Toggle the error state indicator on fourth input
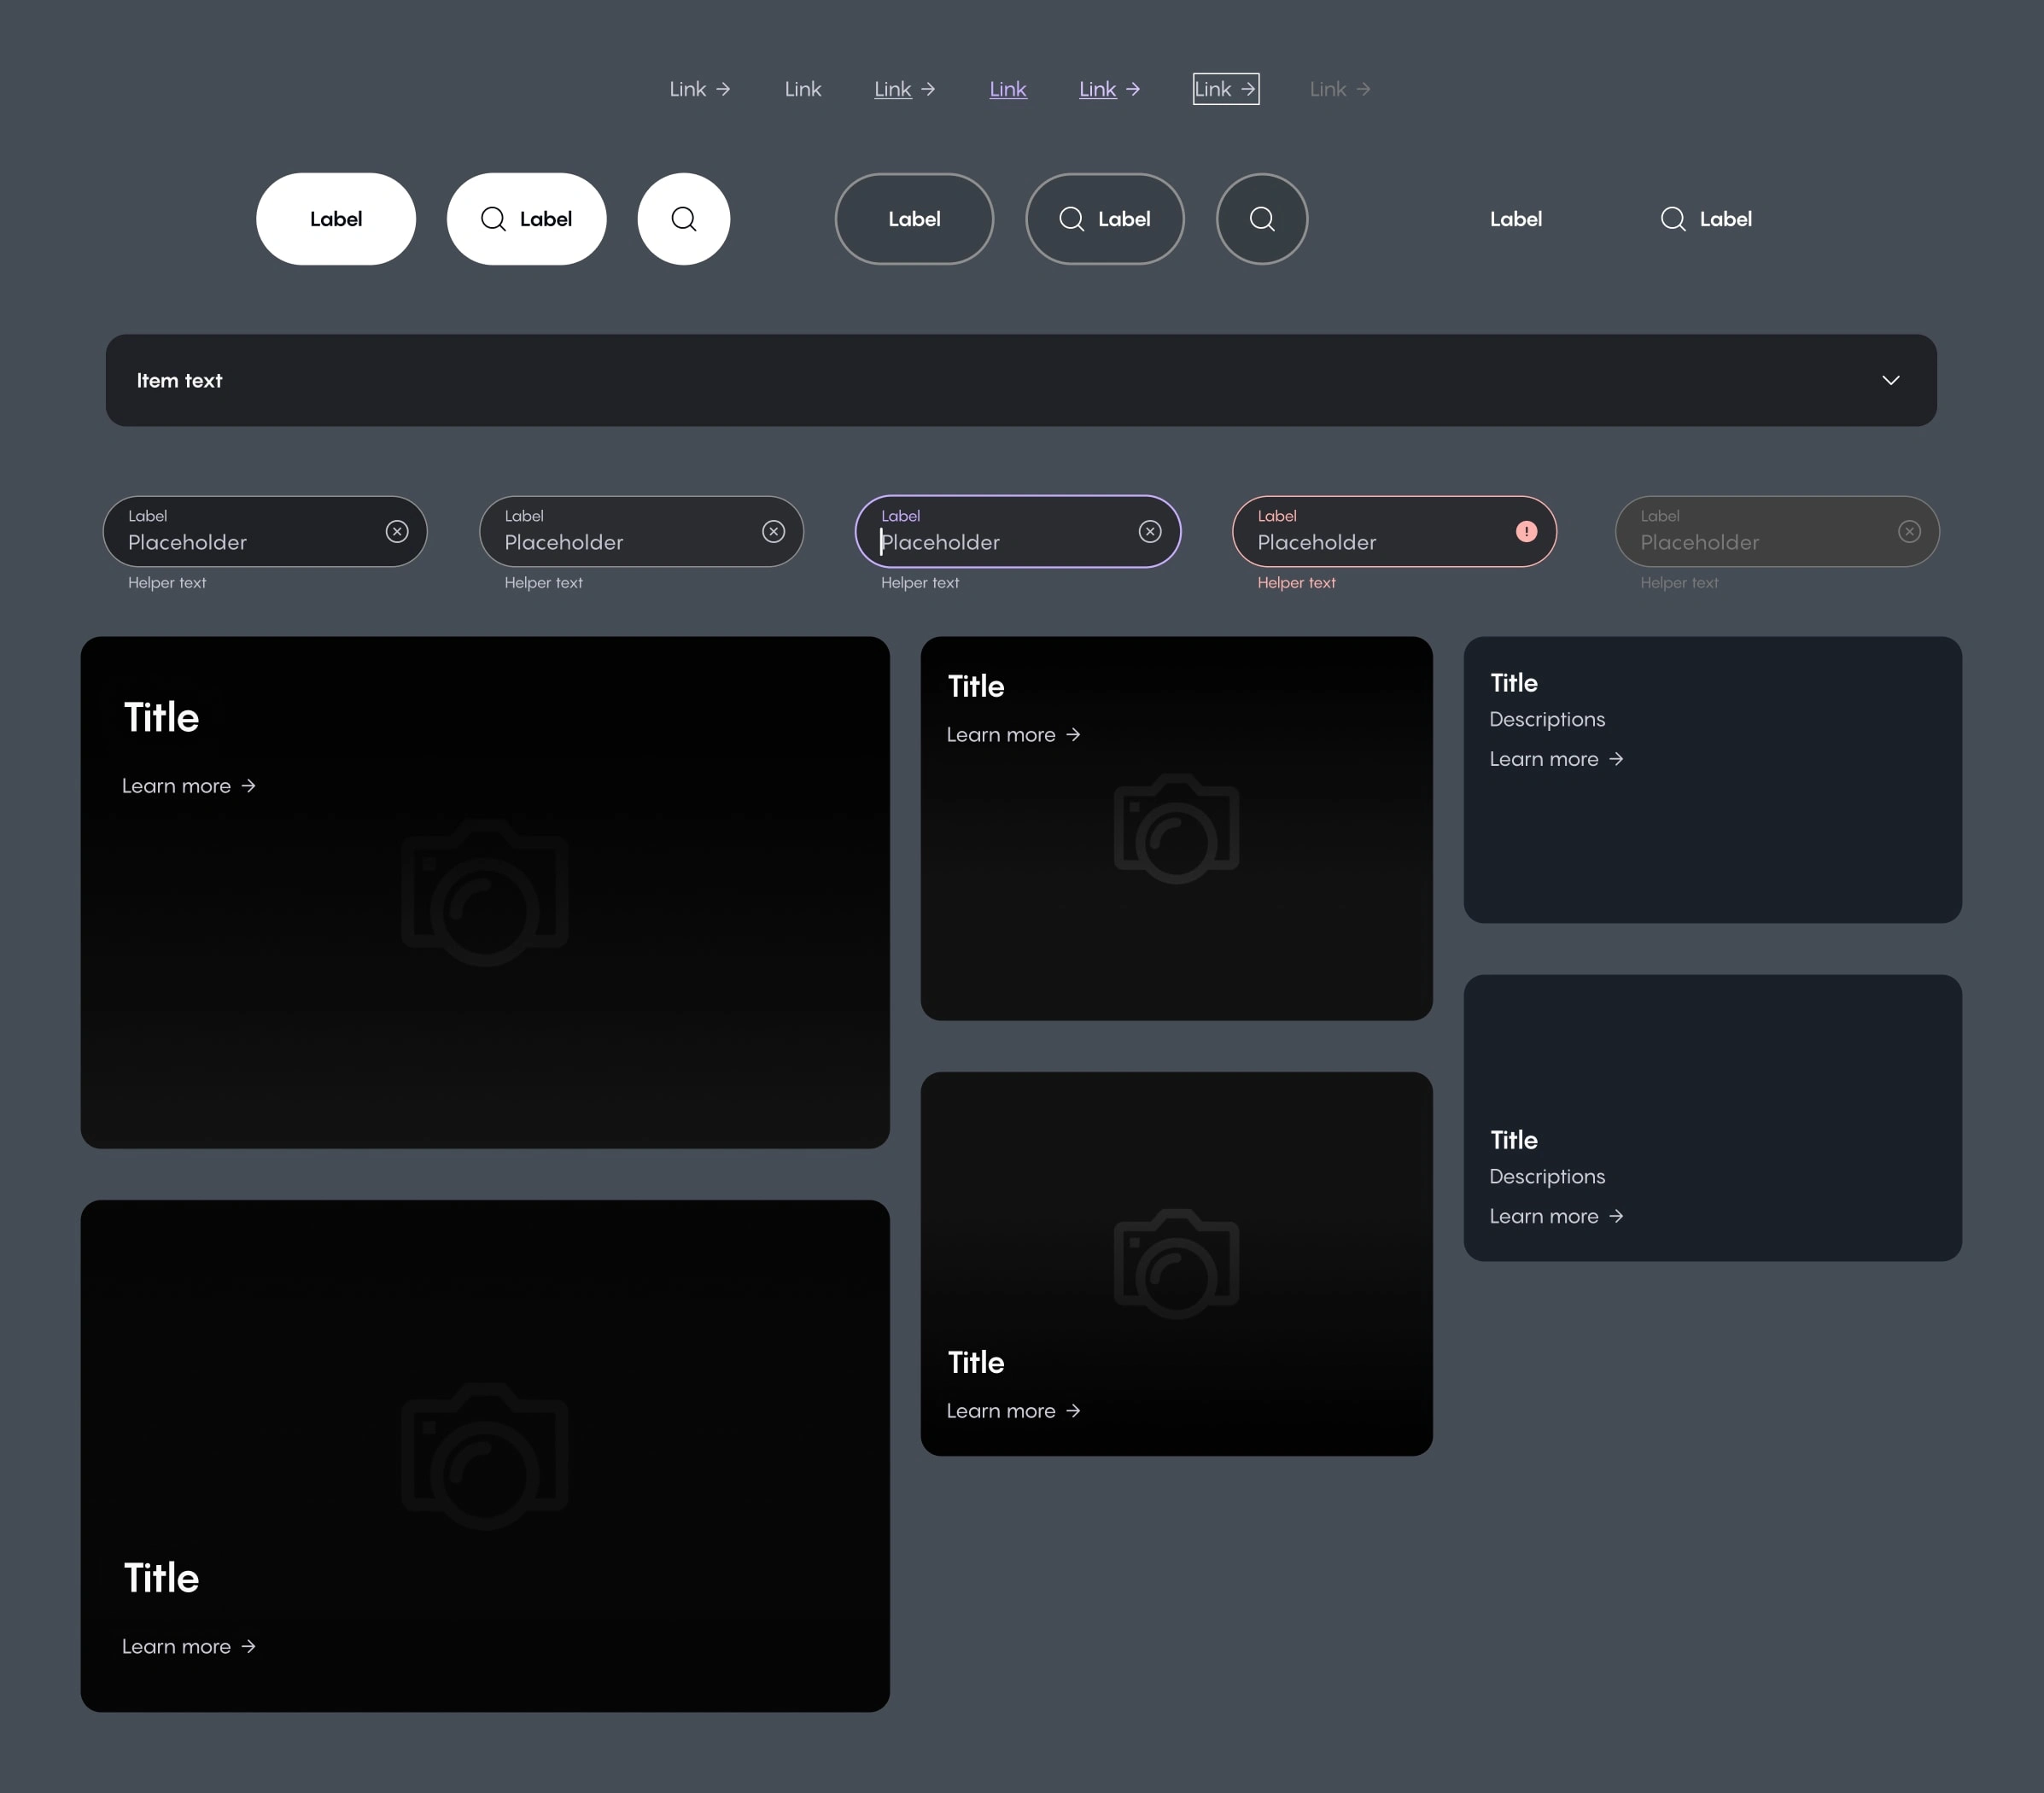2044x1793 pixels. [1526, 532]
